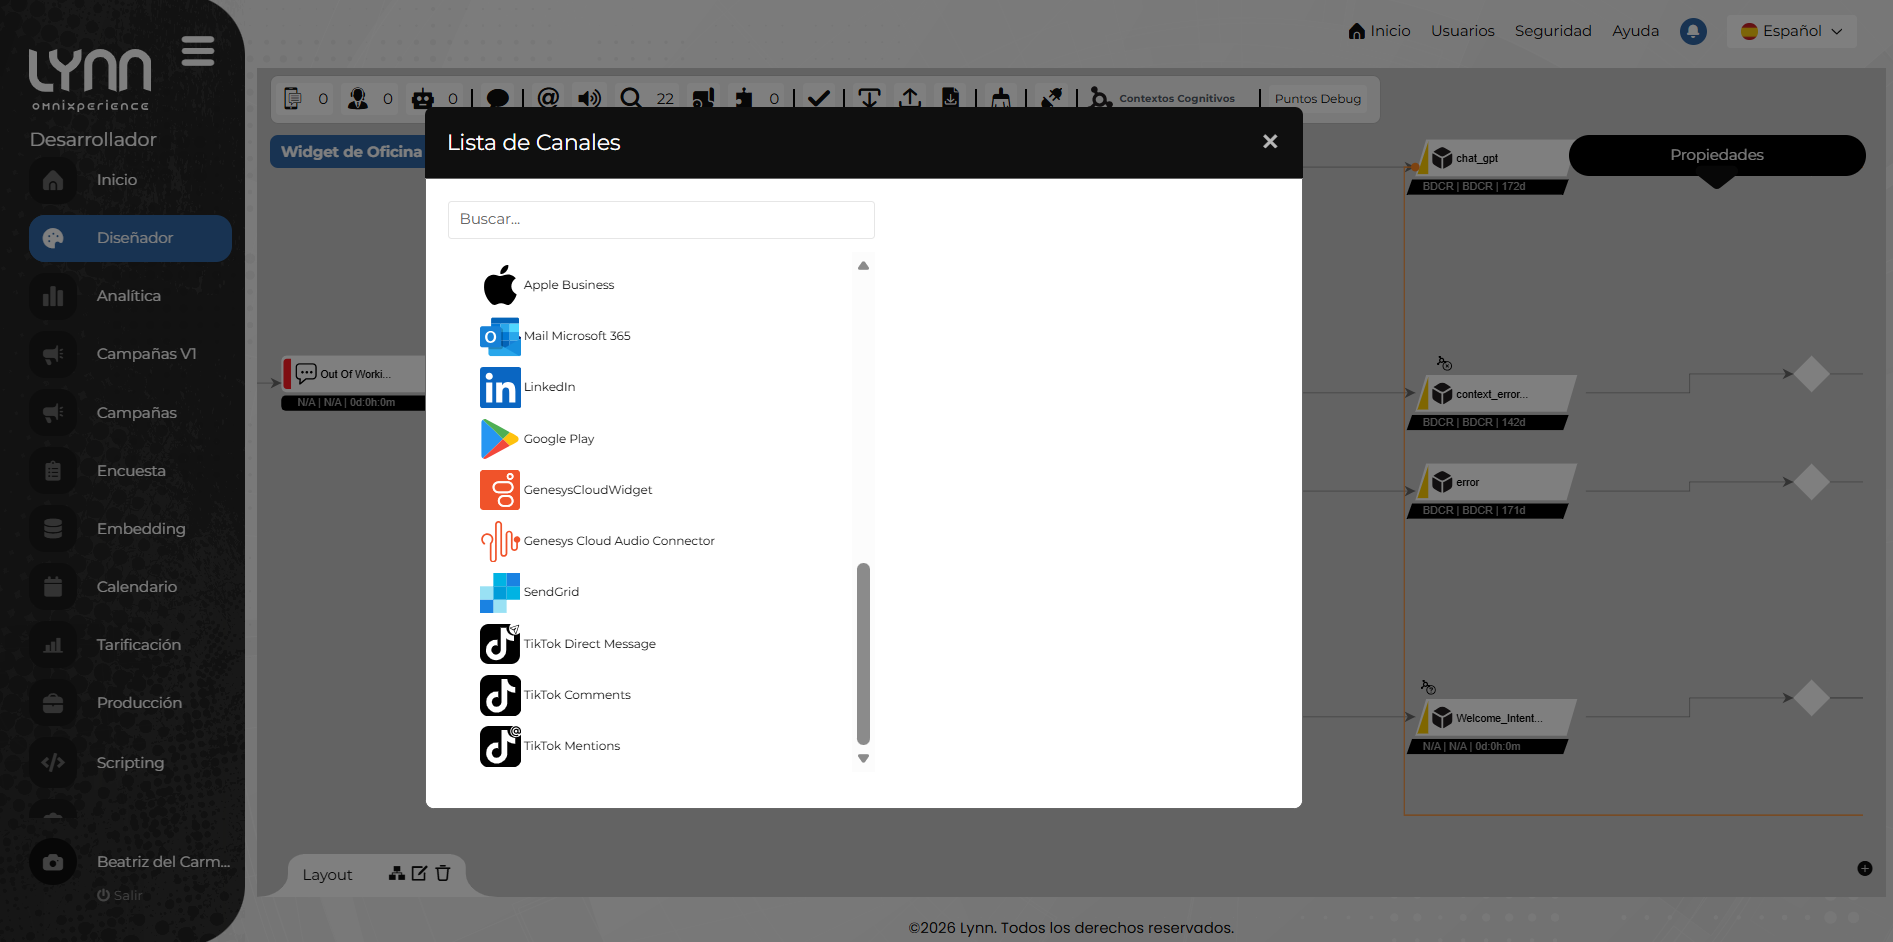Pick the SendGrid channel icon

(500, 592)
